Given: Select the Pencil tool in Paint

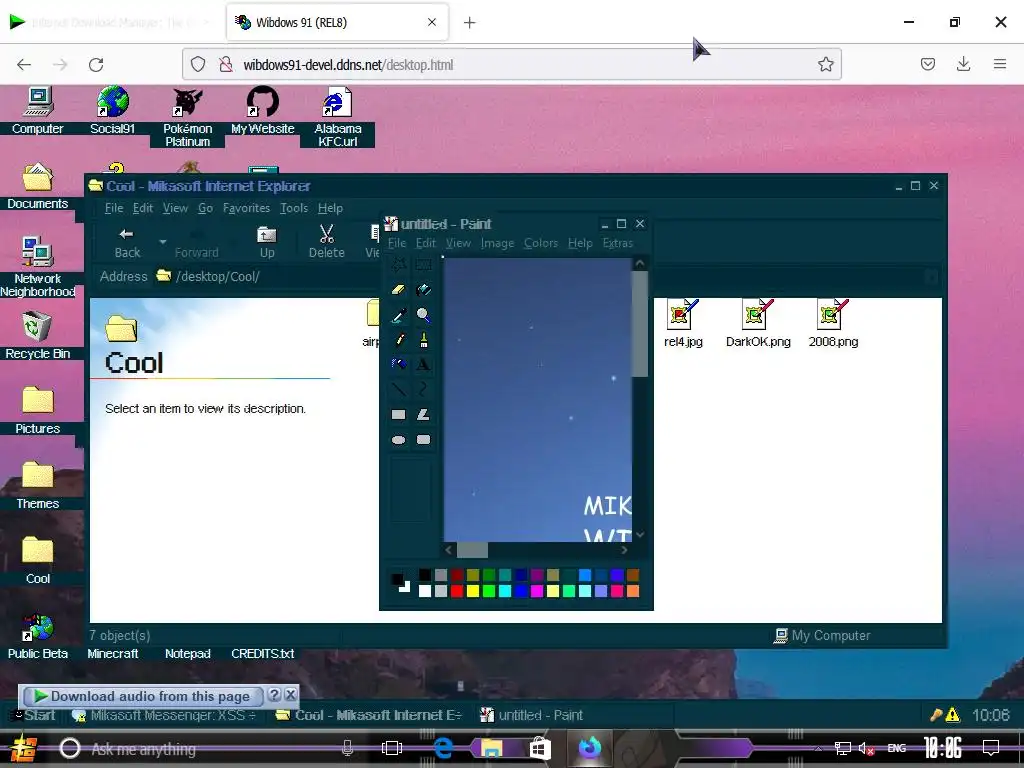Looking at the screenshot, I should pyautogui.click(x=398, y=340).
